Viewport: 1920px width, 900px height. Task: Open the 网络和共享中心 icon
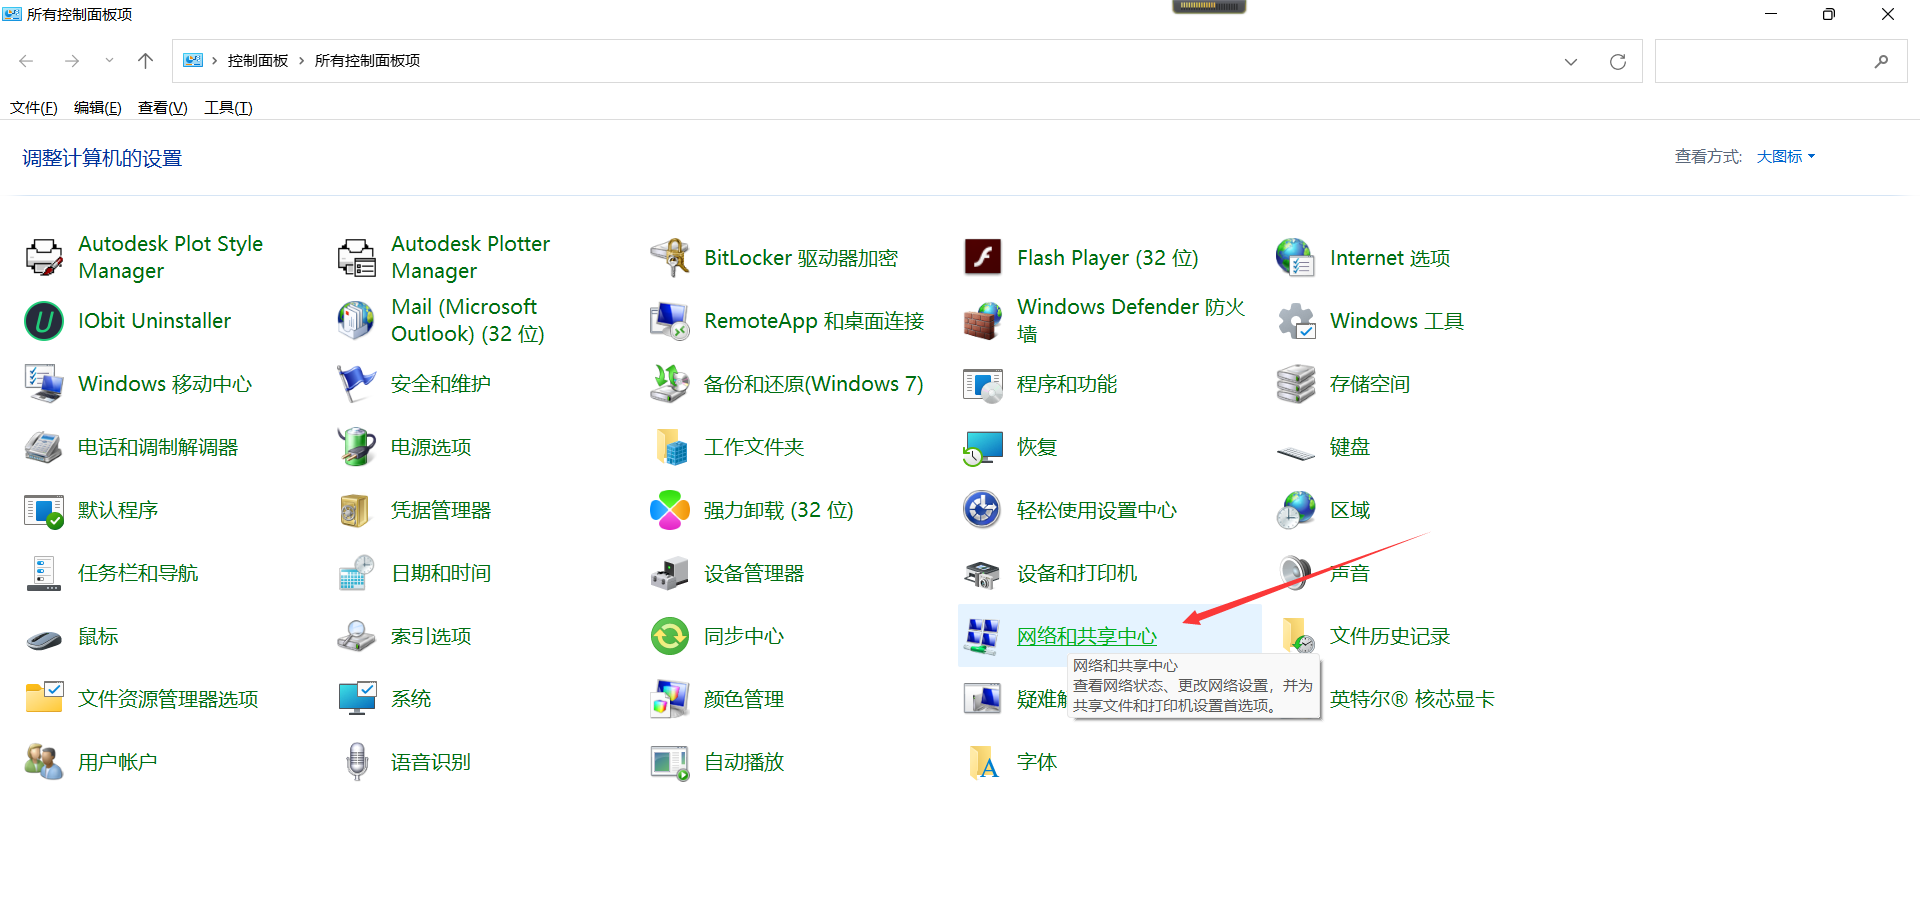coord(983,636)
